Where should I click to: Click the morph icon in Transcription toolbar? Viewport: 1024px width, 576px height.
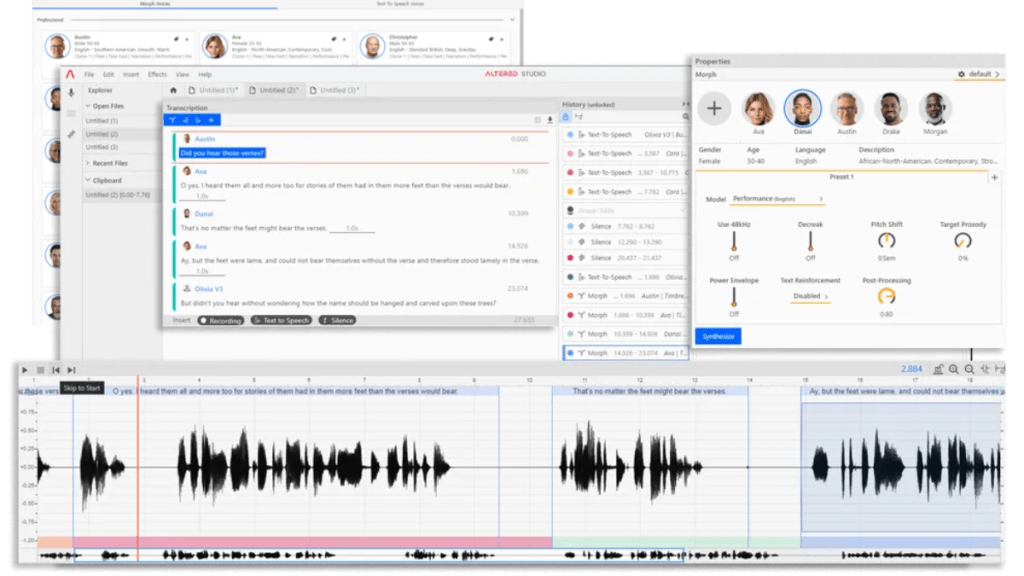[172, 120]
